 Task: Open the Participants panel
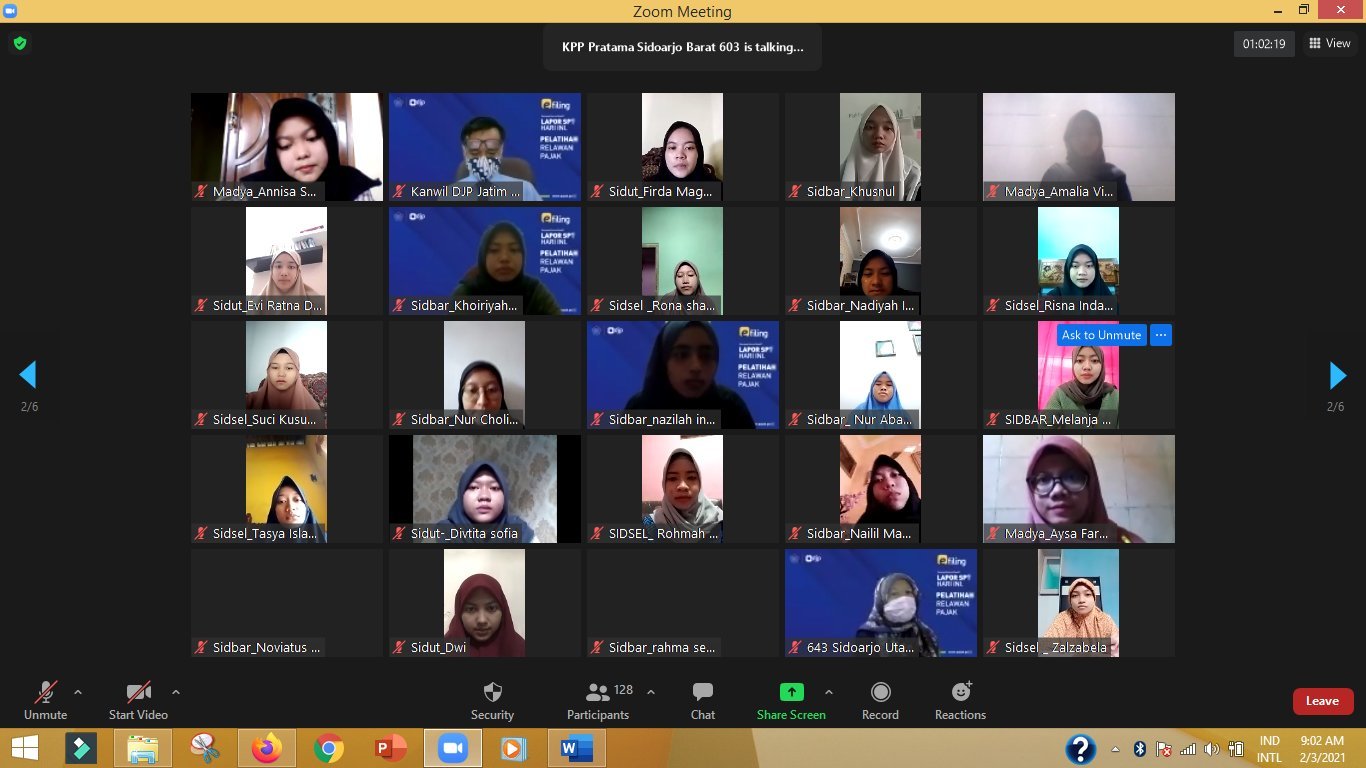pos(598,700)
